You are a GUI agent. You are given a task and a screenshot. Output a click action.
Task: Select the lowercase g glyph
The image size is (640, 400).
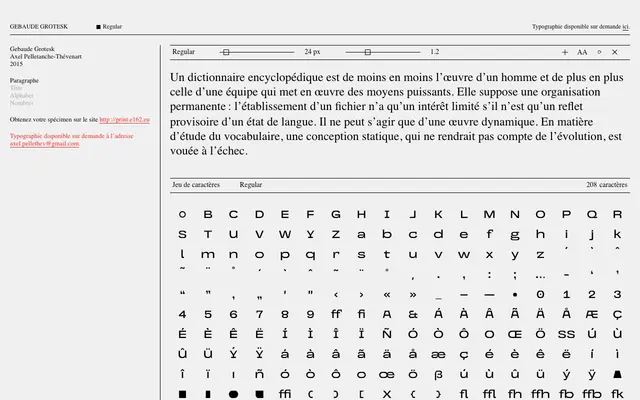coord(515,235)
